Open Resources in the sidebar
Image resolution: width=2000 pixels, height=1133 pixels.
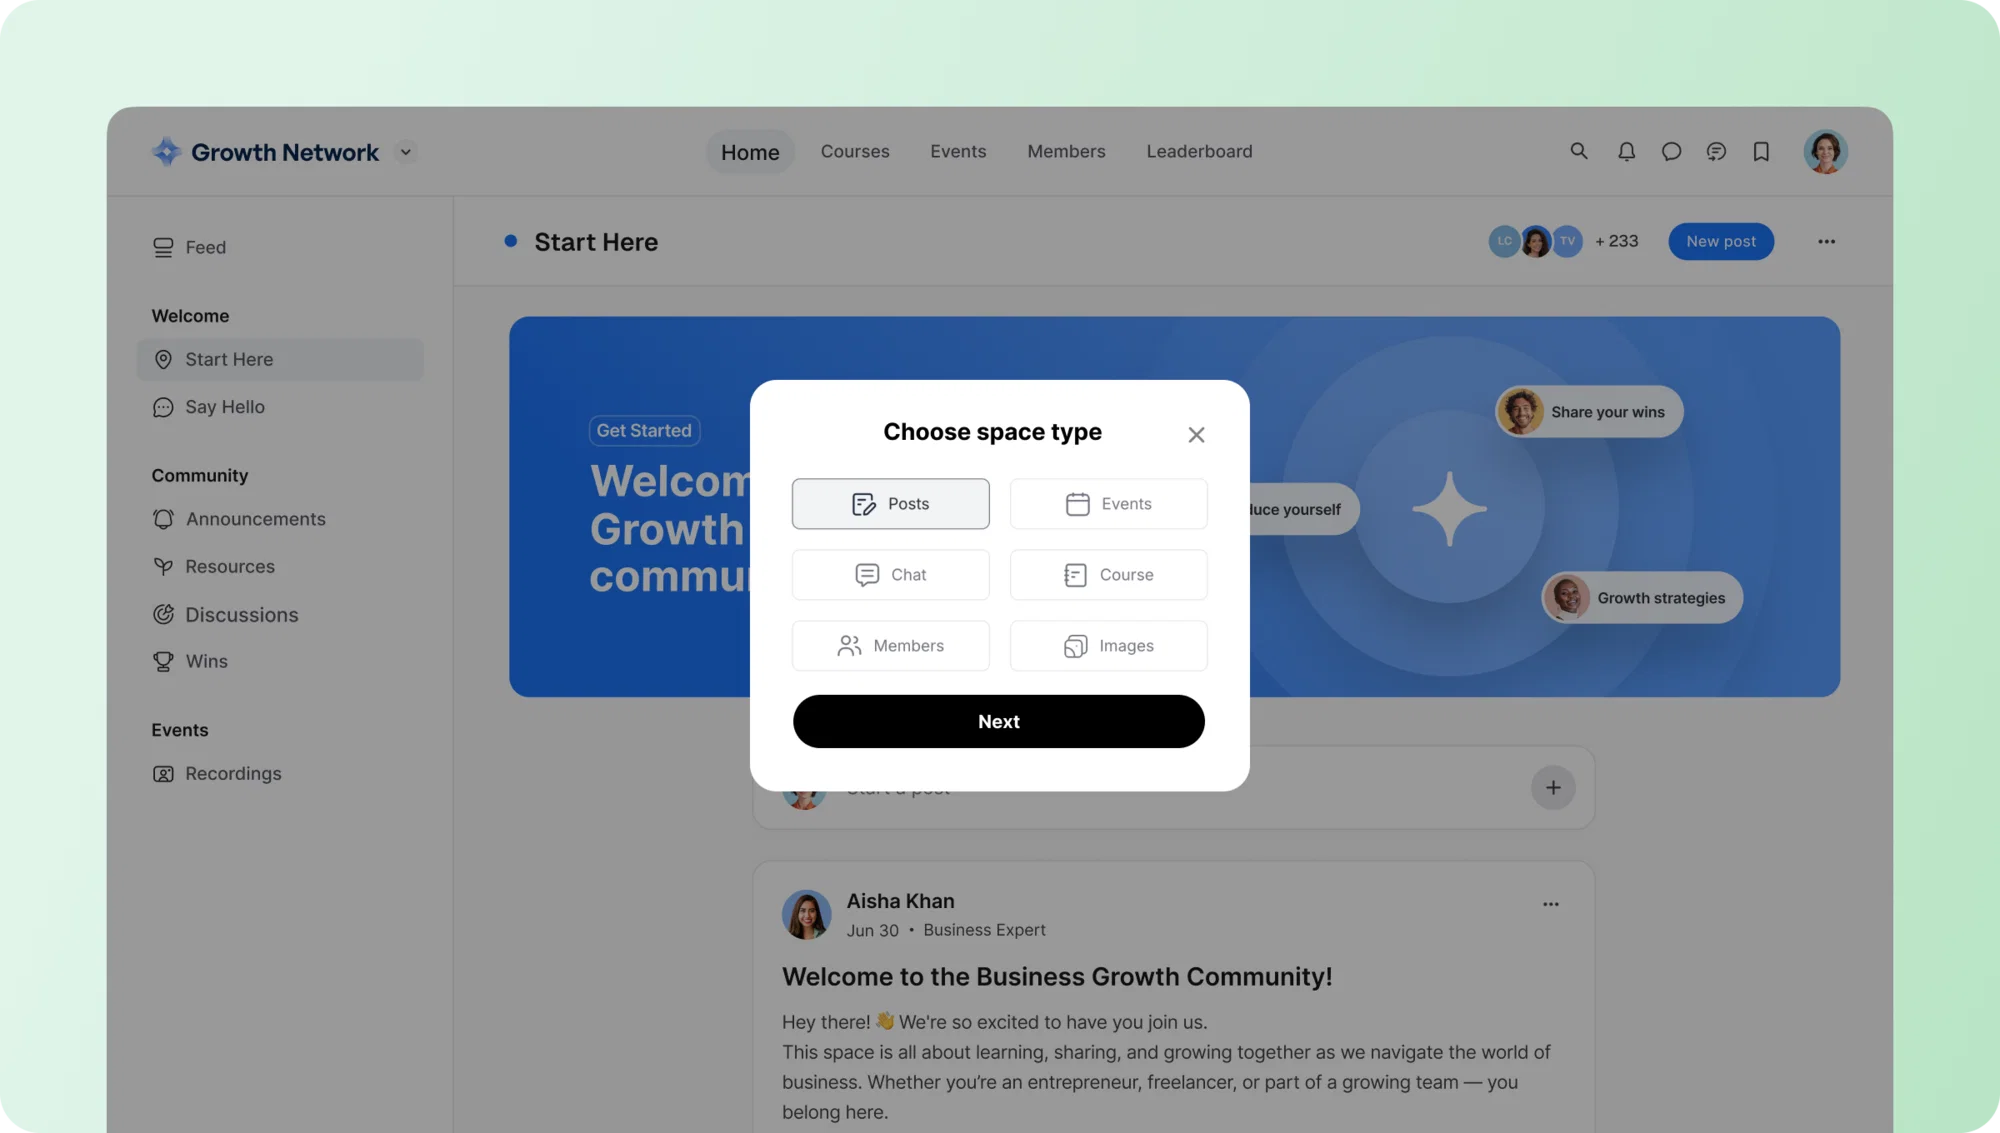coord(214,566)
